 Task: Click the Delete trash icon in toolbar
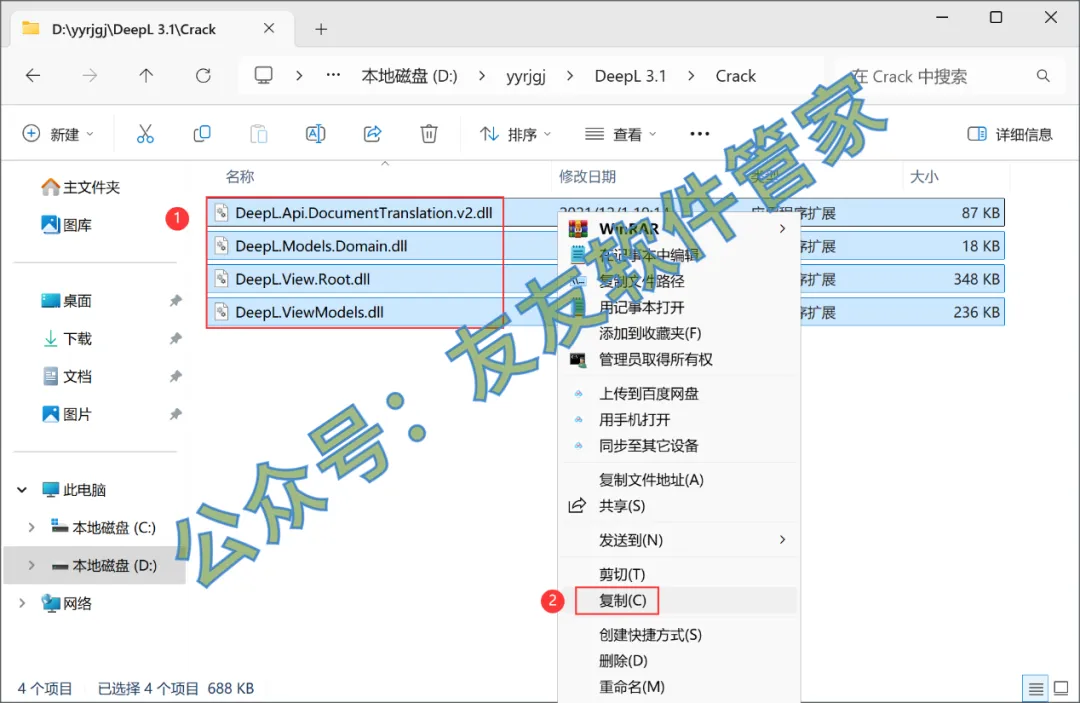428,134
